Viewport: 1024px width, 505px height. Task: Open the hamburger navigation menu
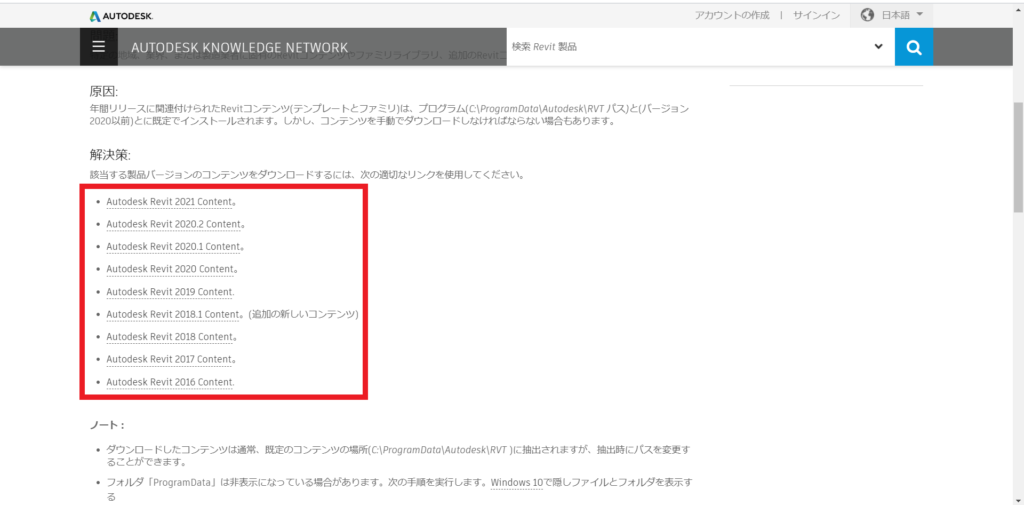pos(99,47)
